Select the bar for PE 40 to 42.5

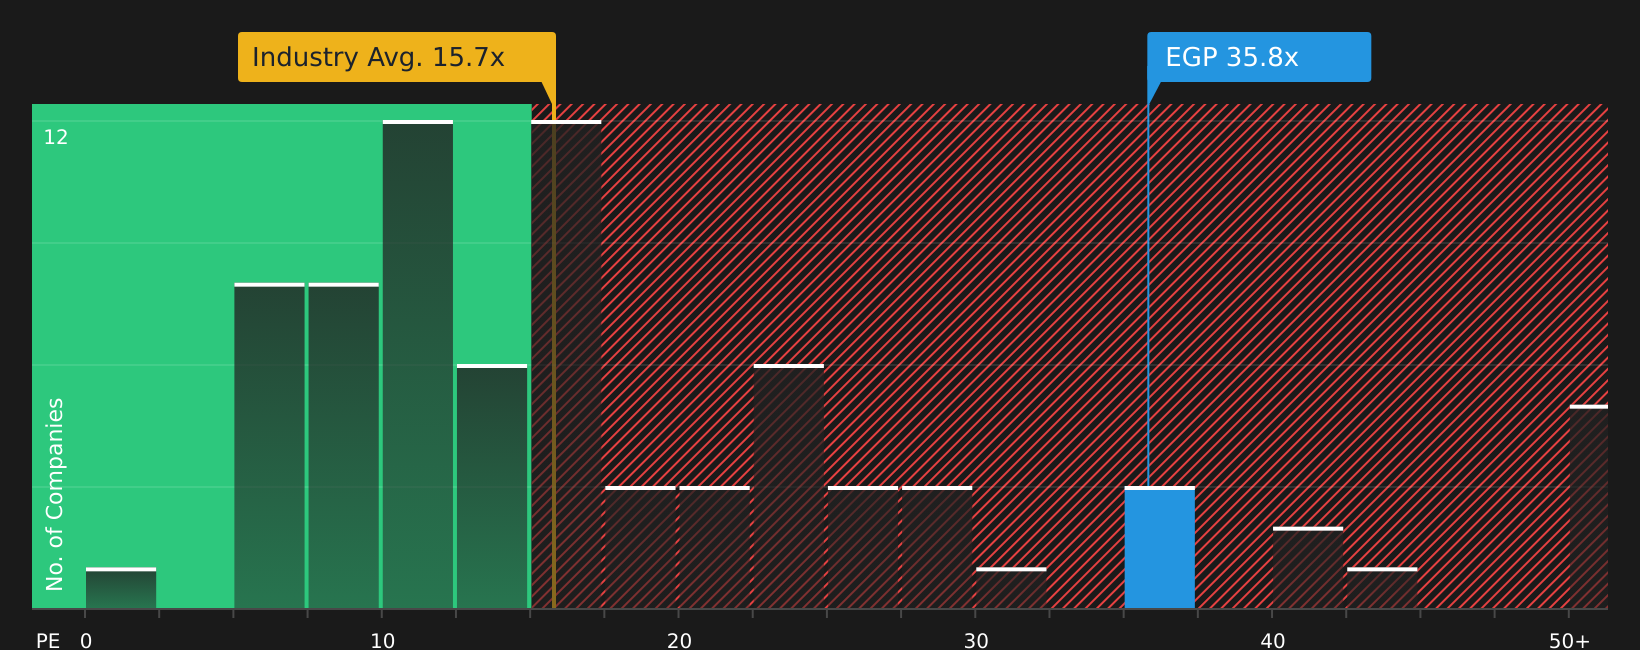(x=1308, y=568)
